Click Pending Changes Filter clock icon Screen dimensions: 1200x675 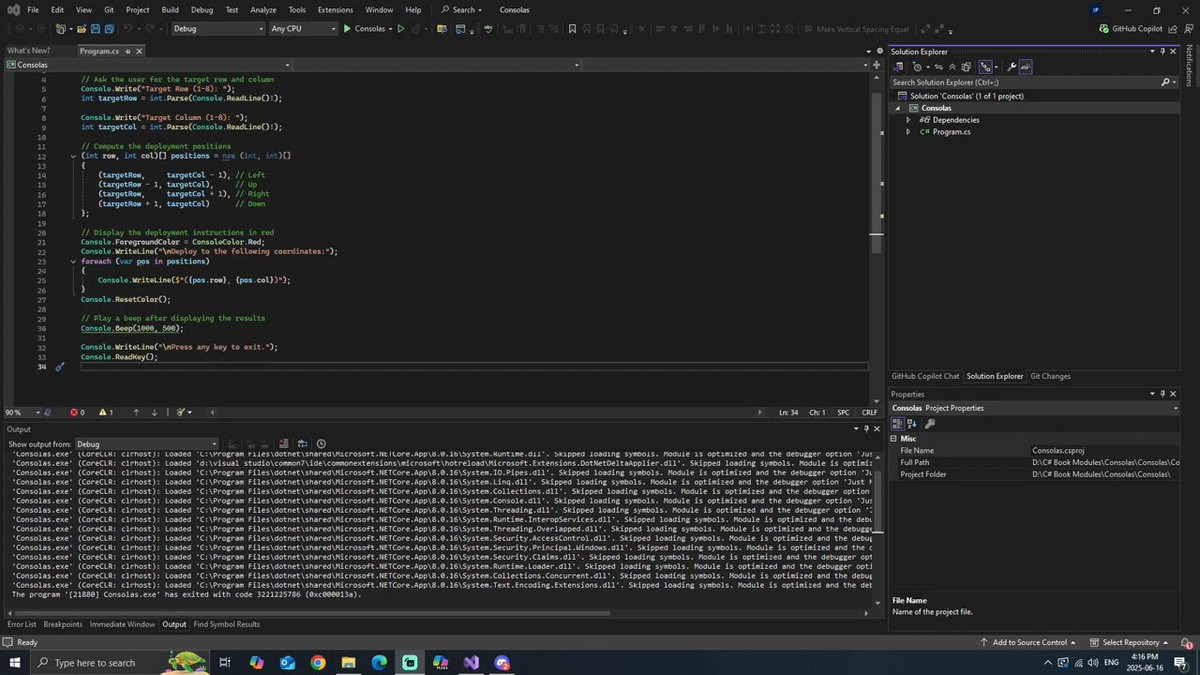917,67
